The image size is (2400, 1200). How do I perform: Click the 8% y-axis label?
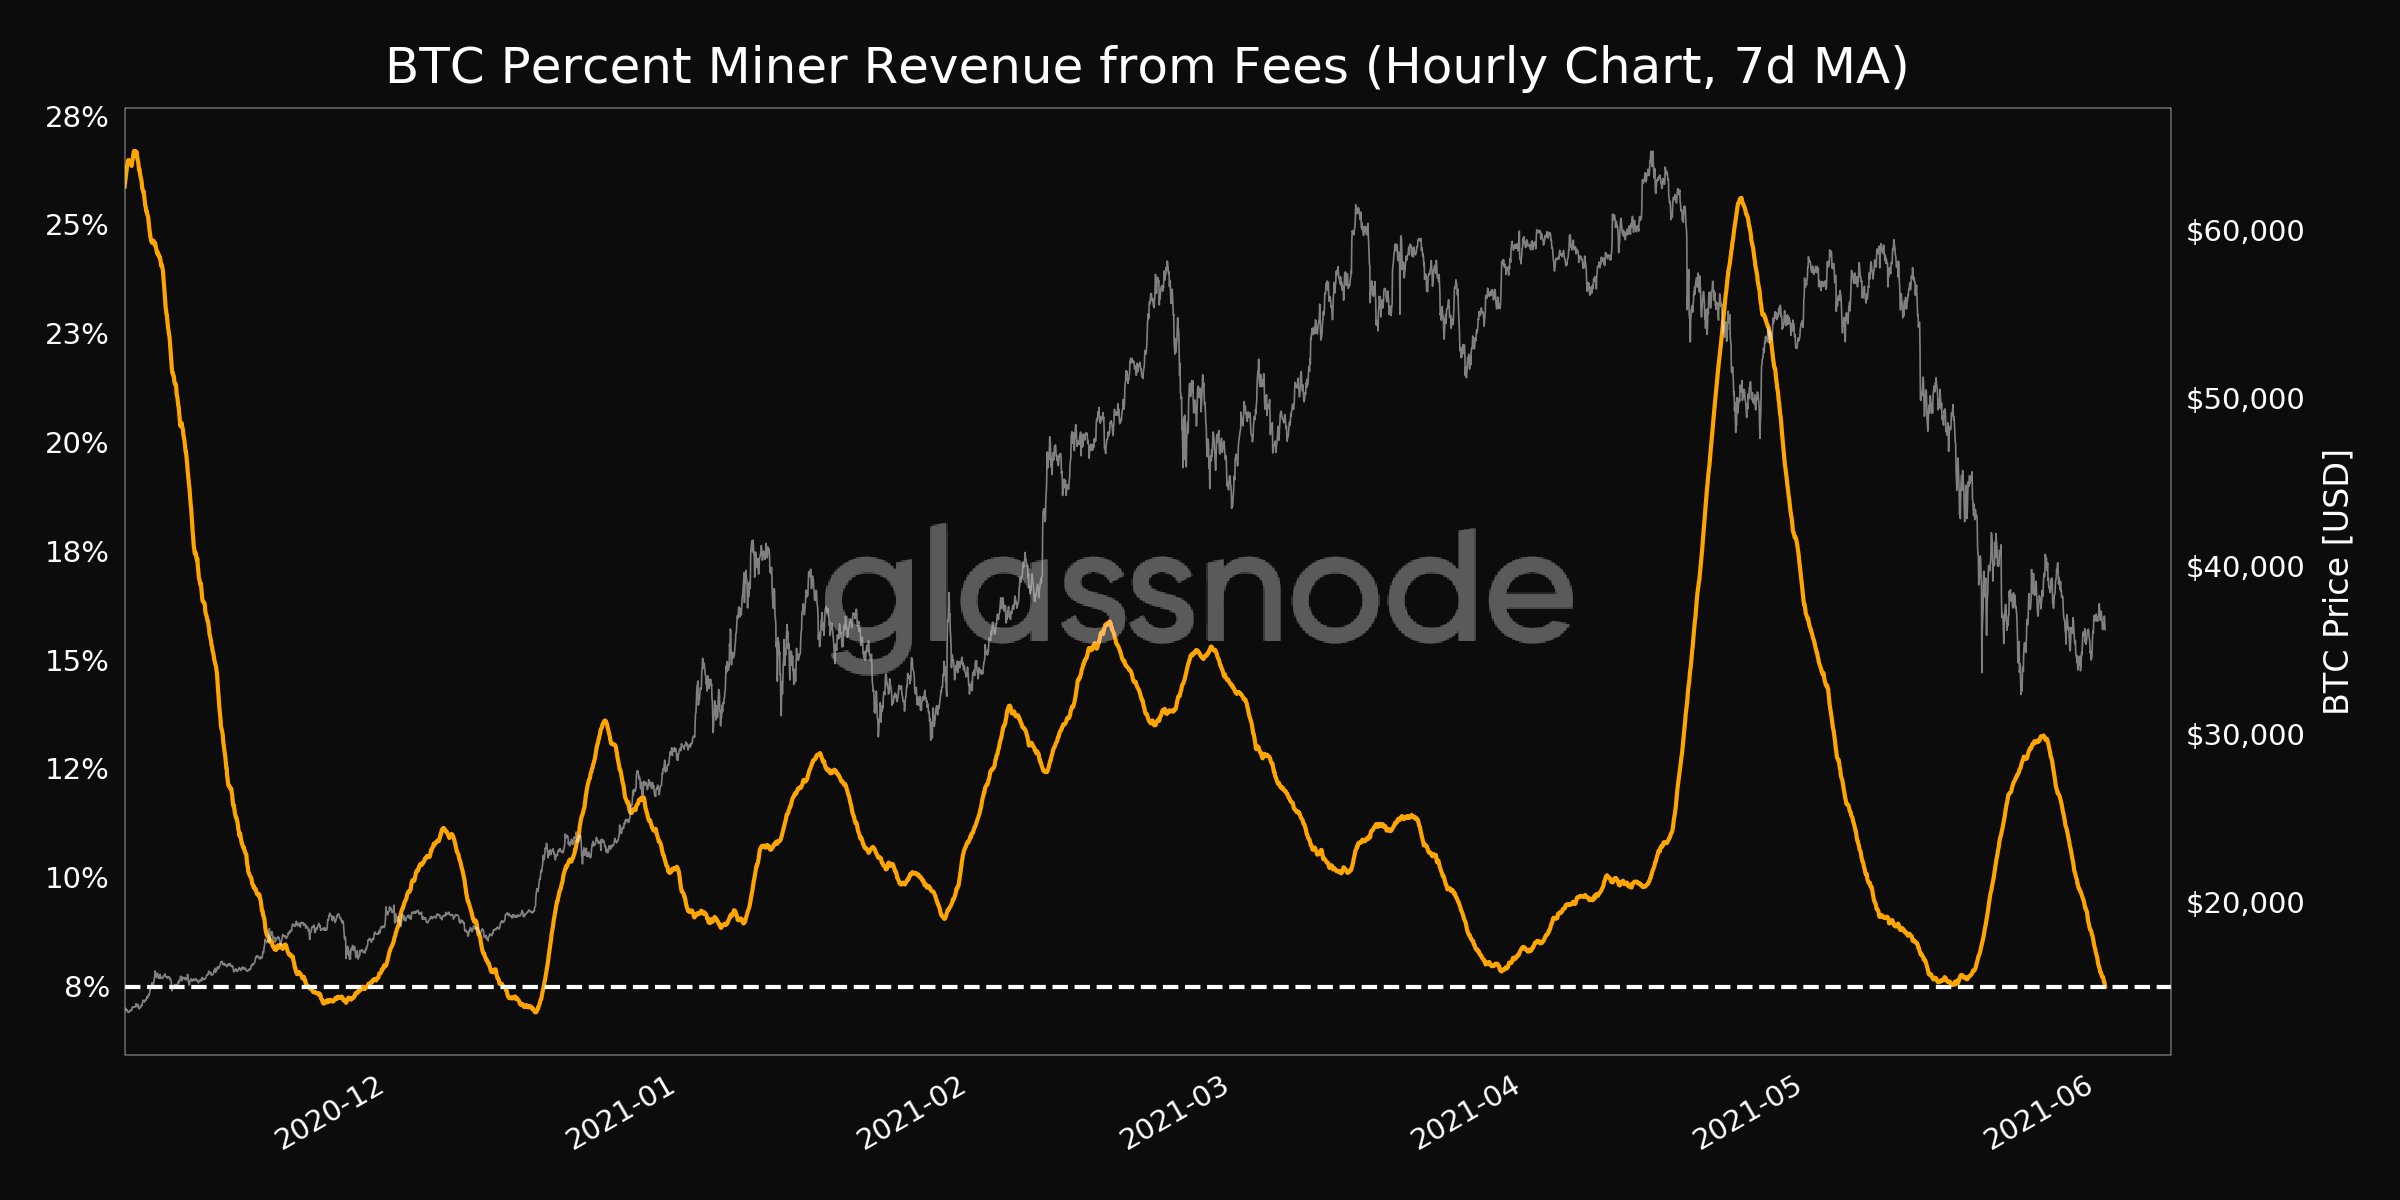pos(86,987)
